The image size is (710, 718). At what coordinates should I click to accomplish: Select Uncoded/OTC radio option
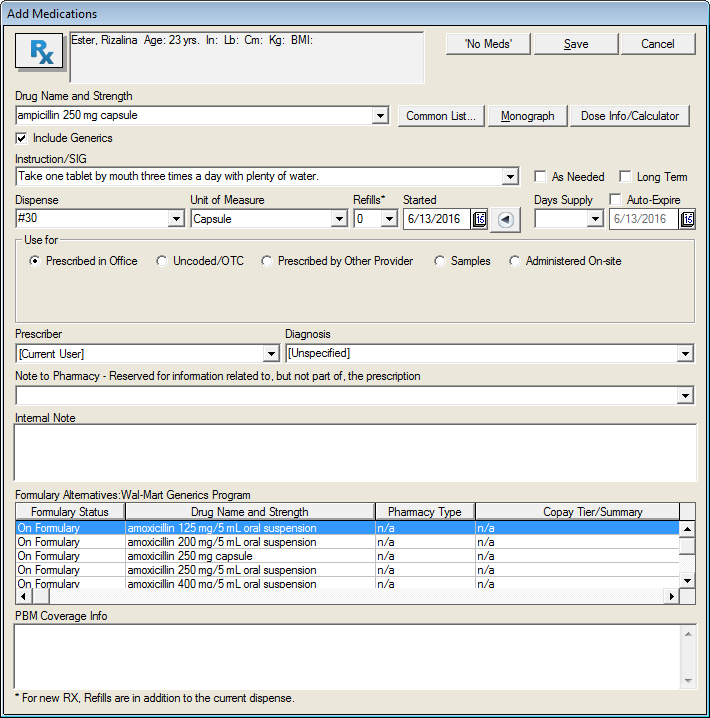[162, 261]
